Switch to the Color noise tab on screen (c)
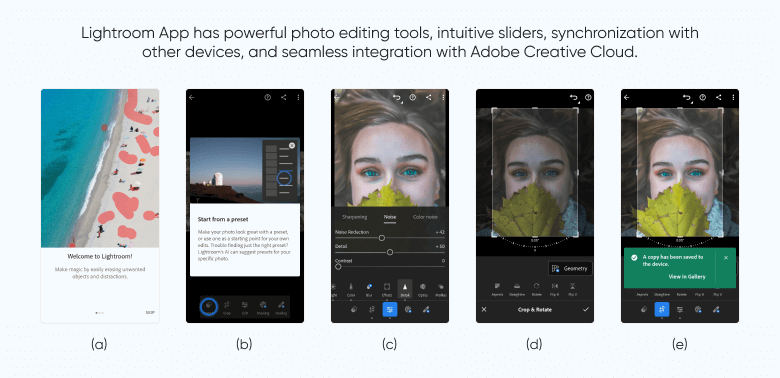This screenshot has height=378, width=780. (425, 217)
